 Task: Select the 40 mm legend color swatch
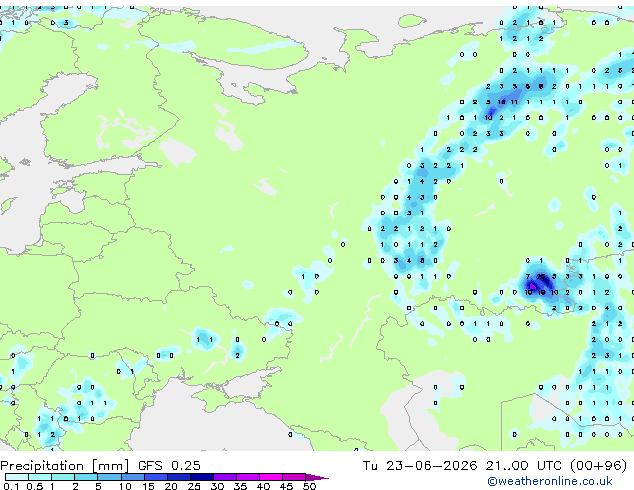tap(271, 477)
